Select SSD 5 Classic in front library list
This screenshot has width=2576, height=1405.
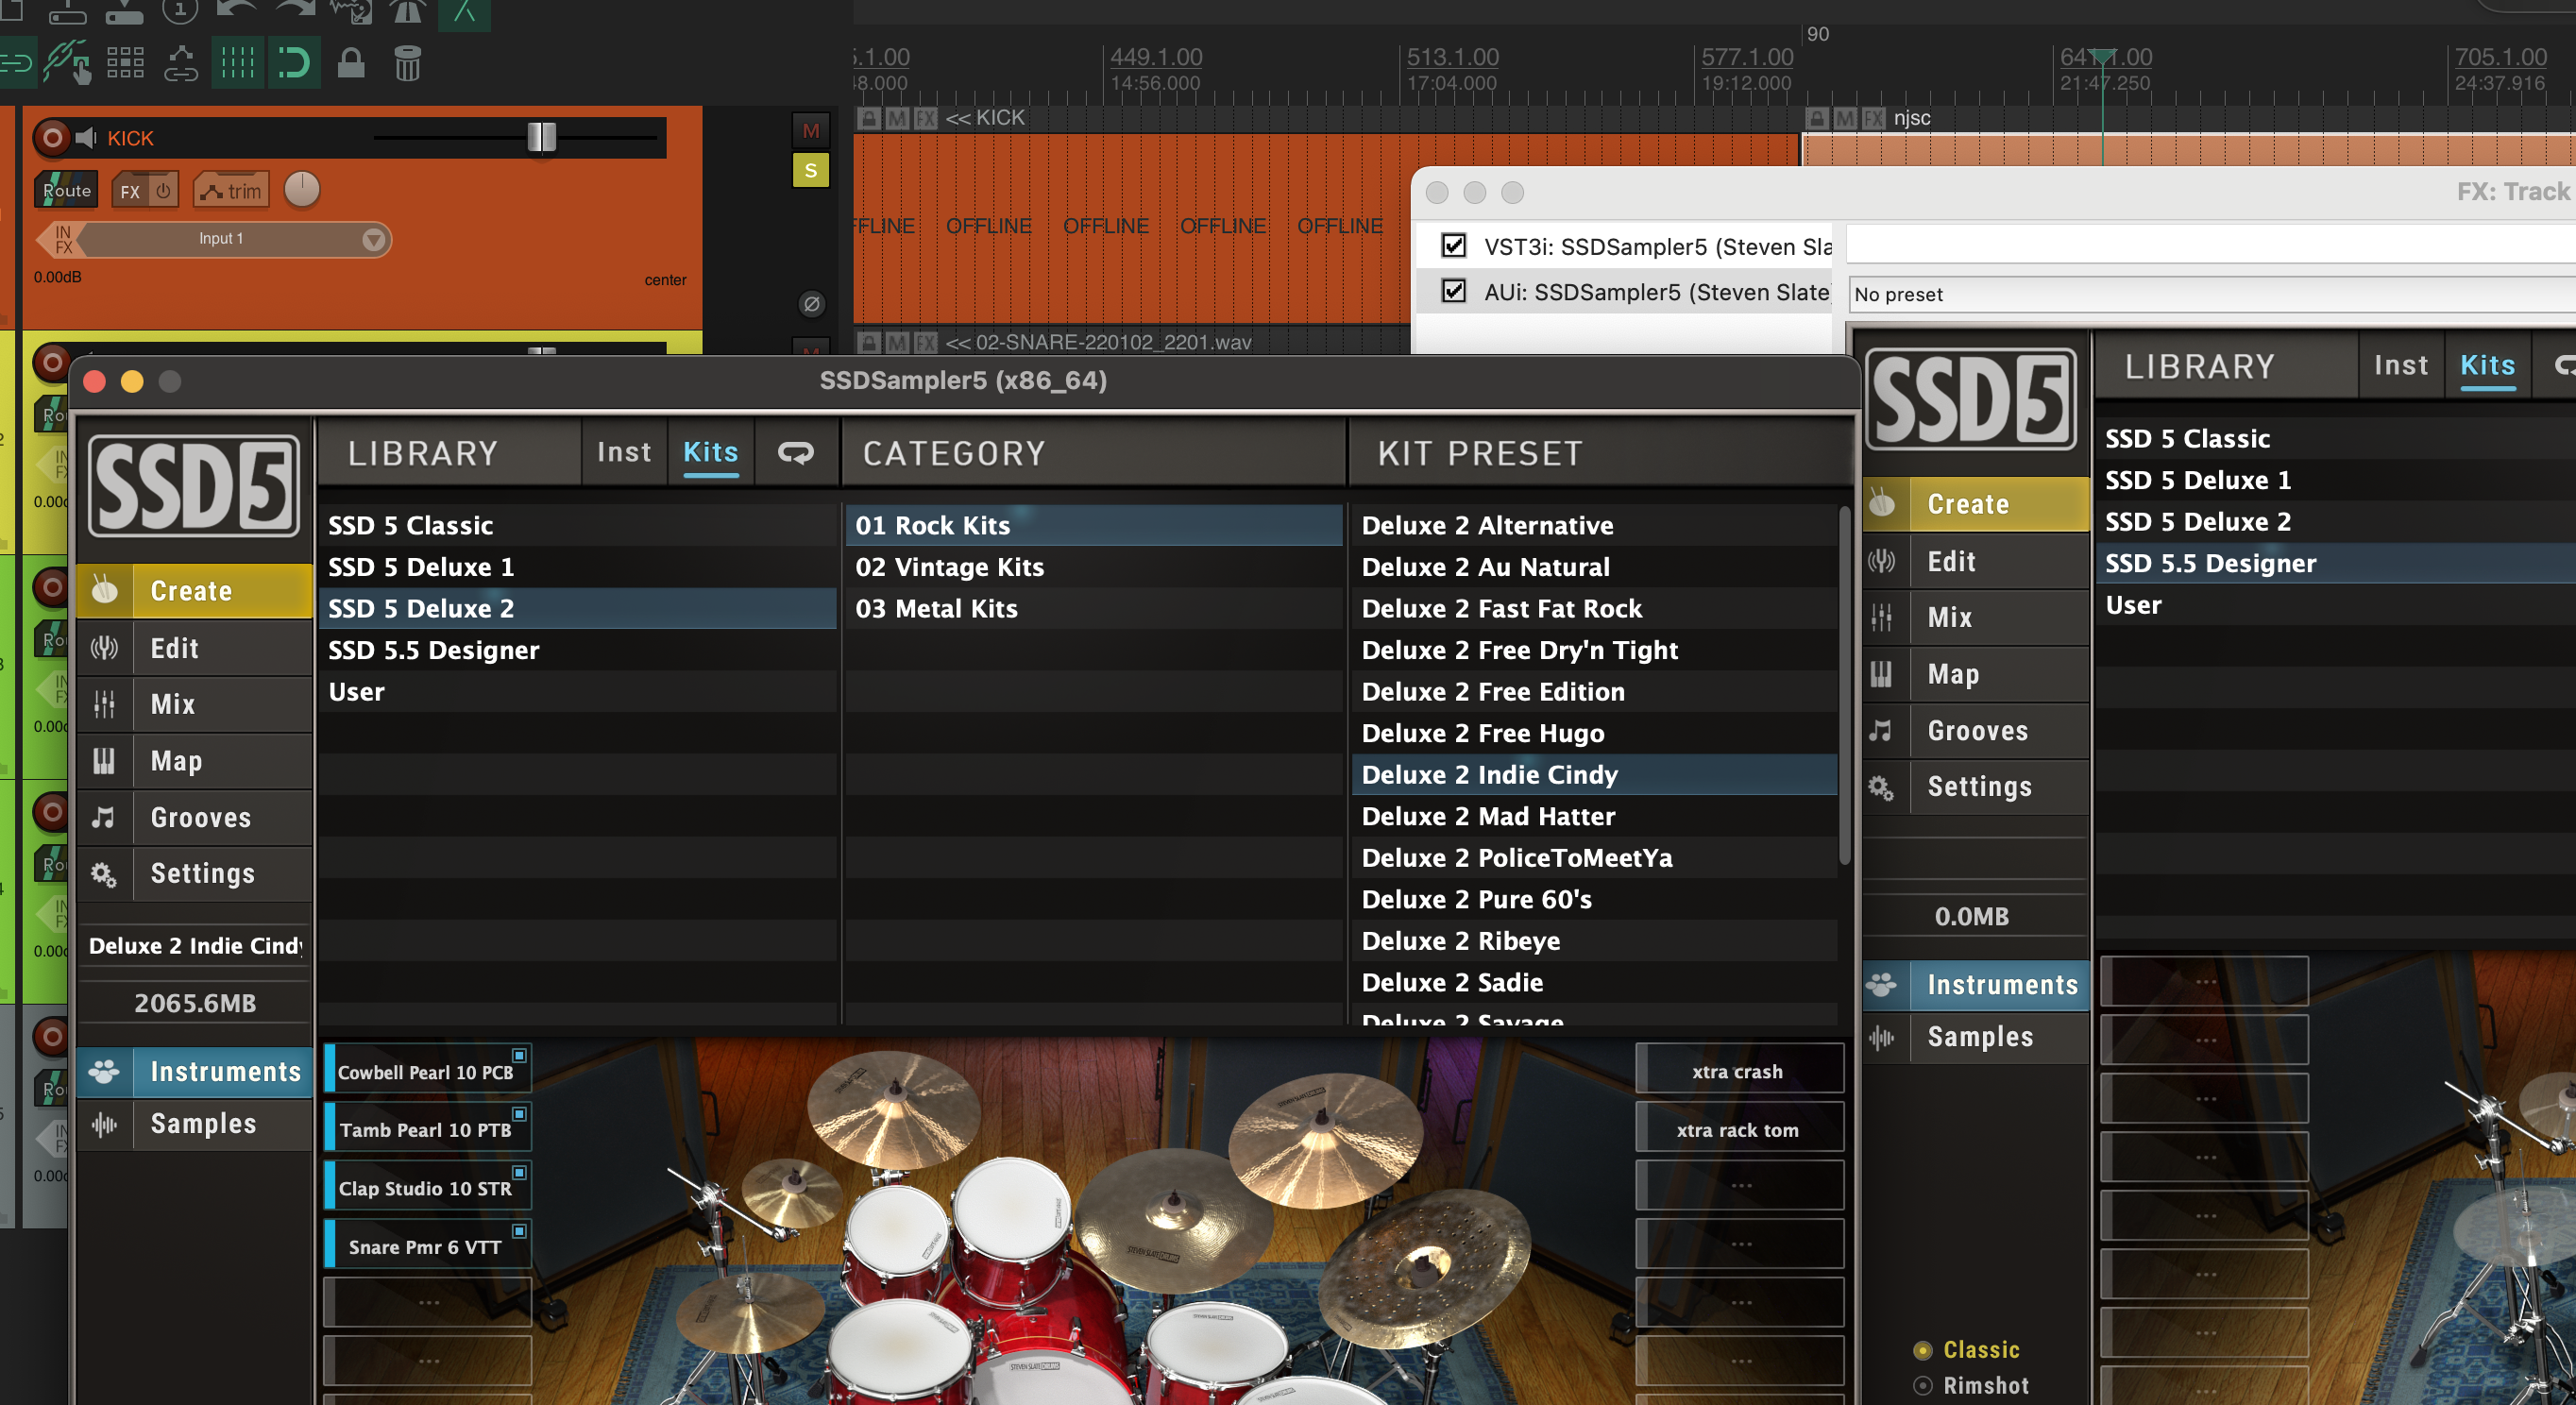[578, 525]
